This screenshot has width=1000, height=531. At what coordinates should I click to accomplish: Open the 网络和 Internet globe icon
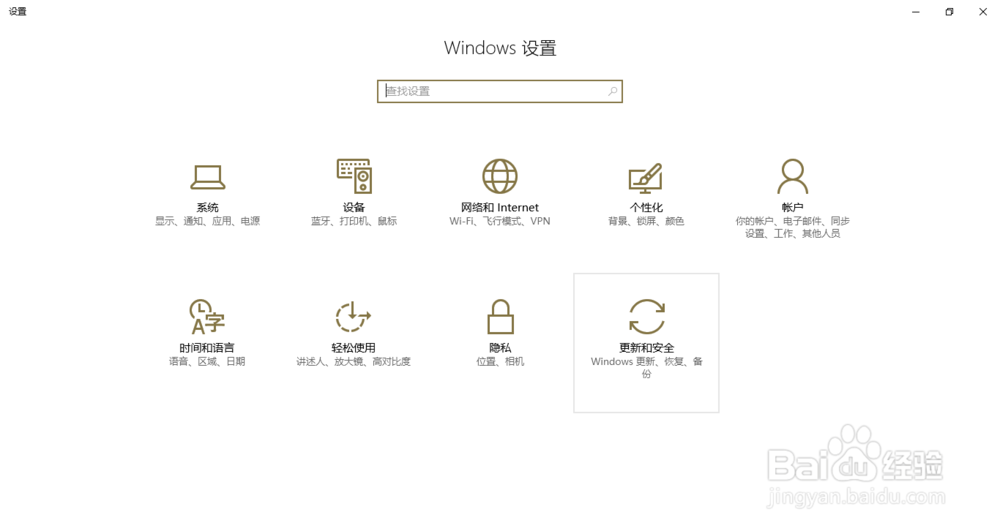[499, 177]
